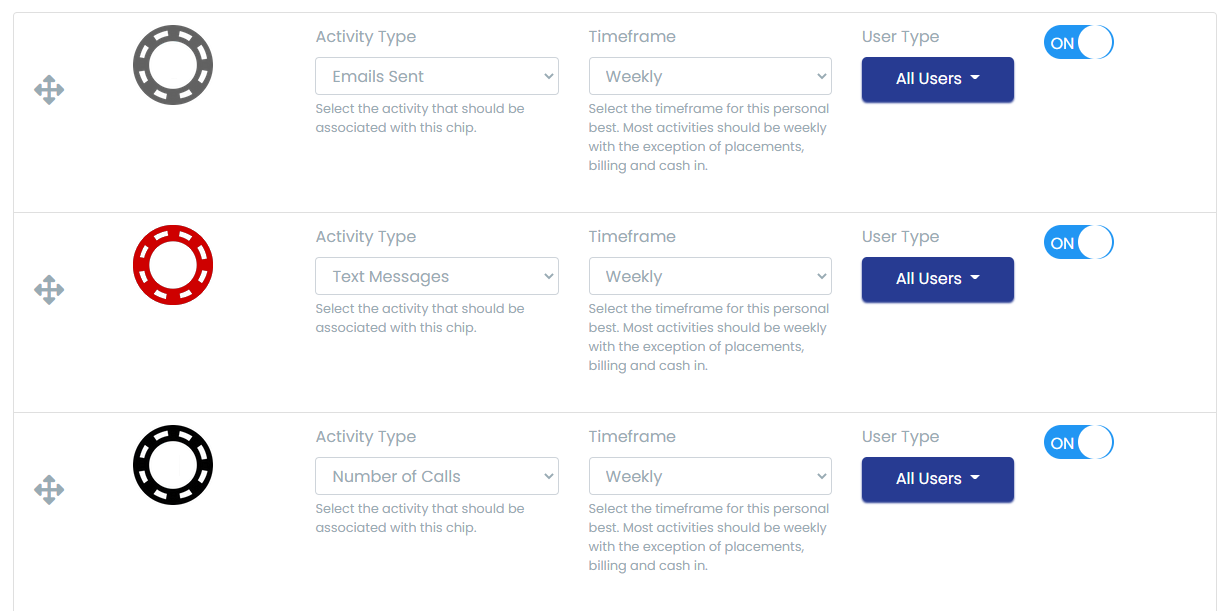Click All Users button in Text Messages row
This screenshot has height=611, width=1224.
(937, 279)
